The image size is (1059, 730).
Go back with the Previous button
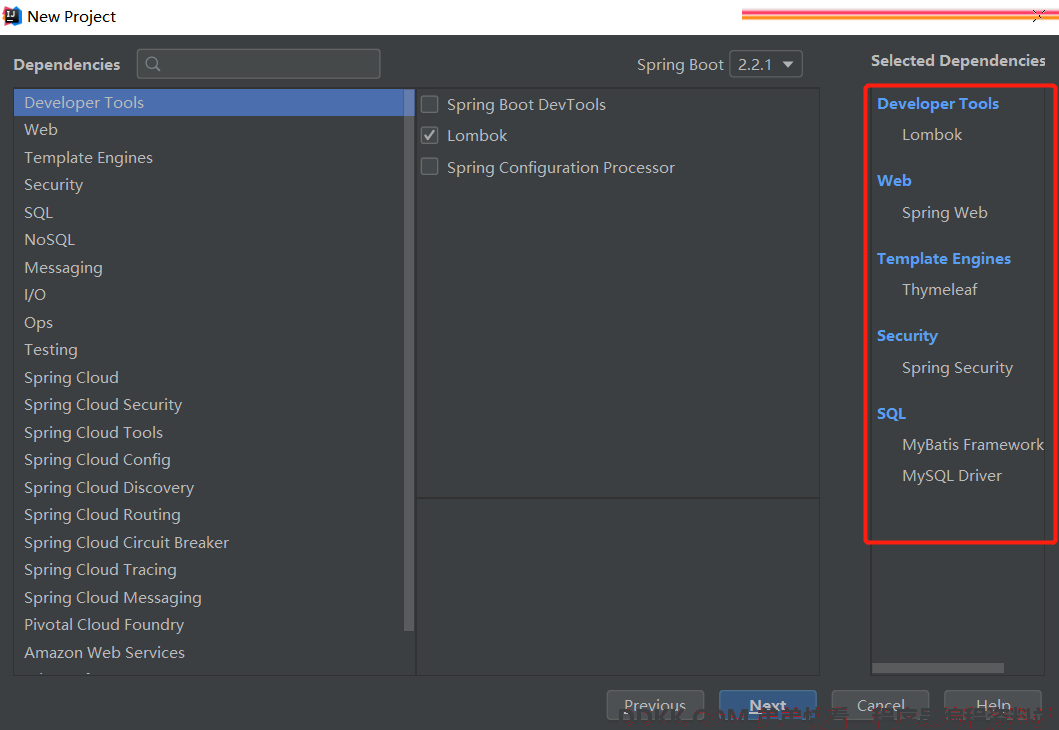coord(655,706)
